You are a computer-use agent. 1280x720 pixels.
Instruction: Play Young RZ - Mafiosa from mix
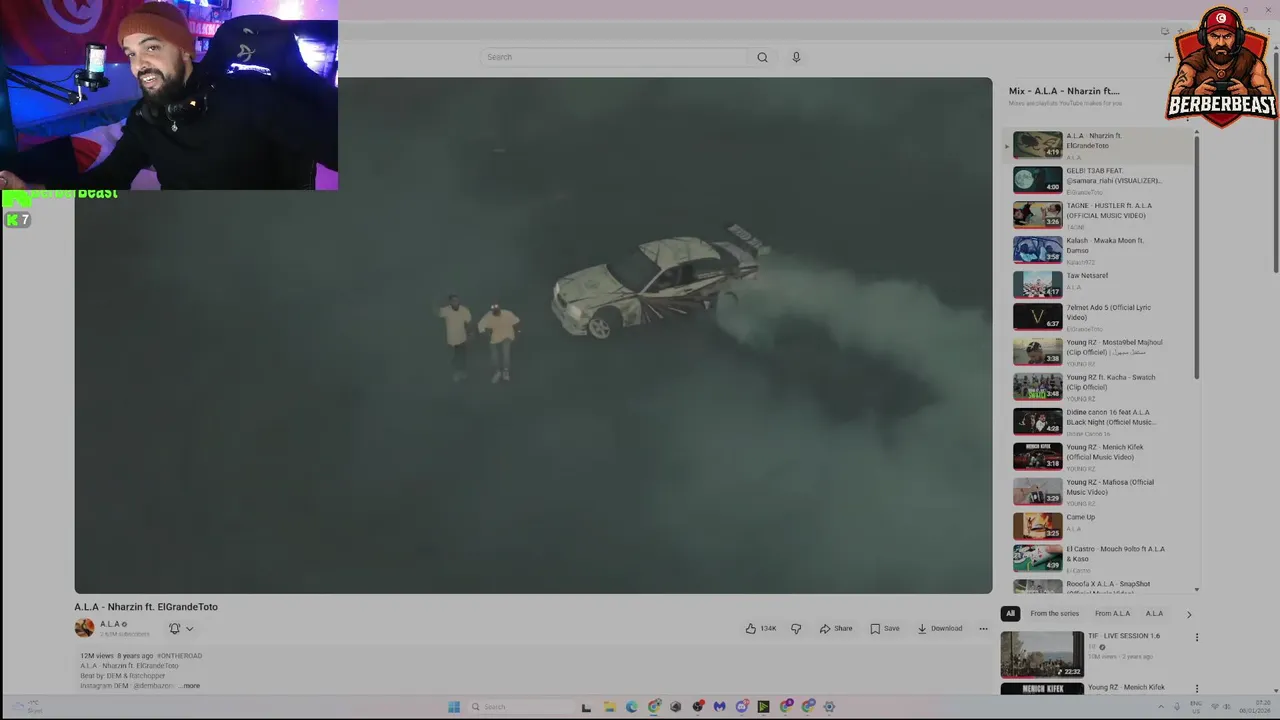coord(1100,492)
